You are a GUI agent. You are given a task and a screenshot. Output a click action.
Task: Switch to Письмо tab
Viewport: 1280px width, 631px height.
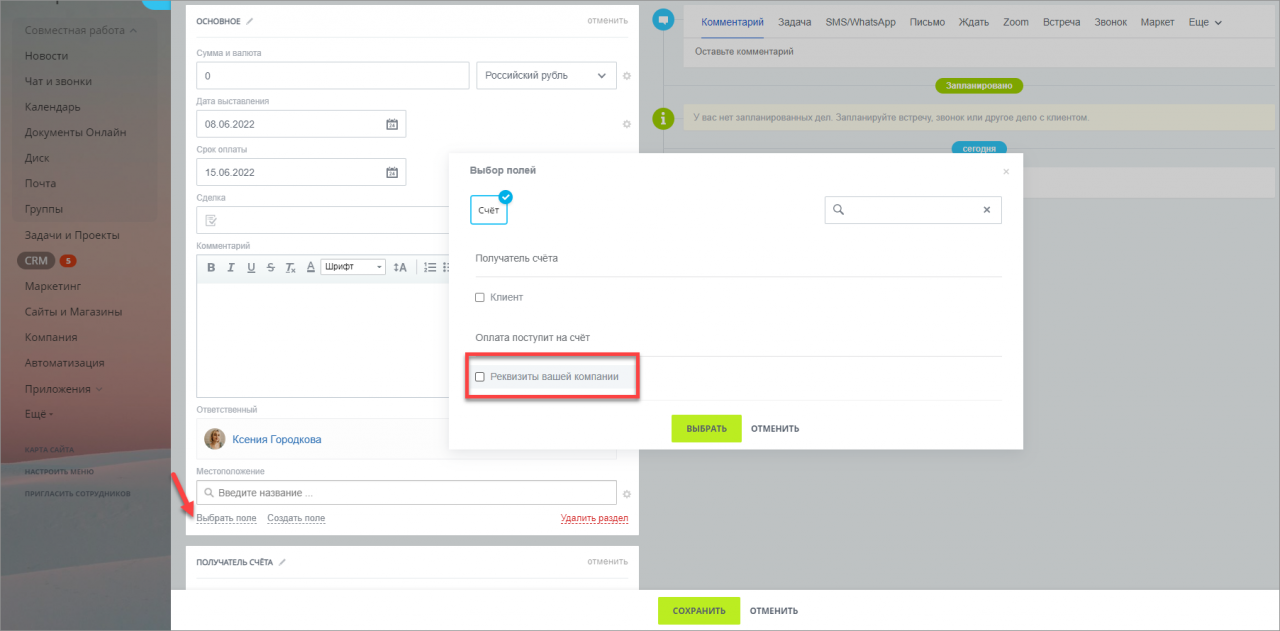point(927,22)
